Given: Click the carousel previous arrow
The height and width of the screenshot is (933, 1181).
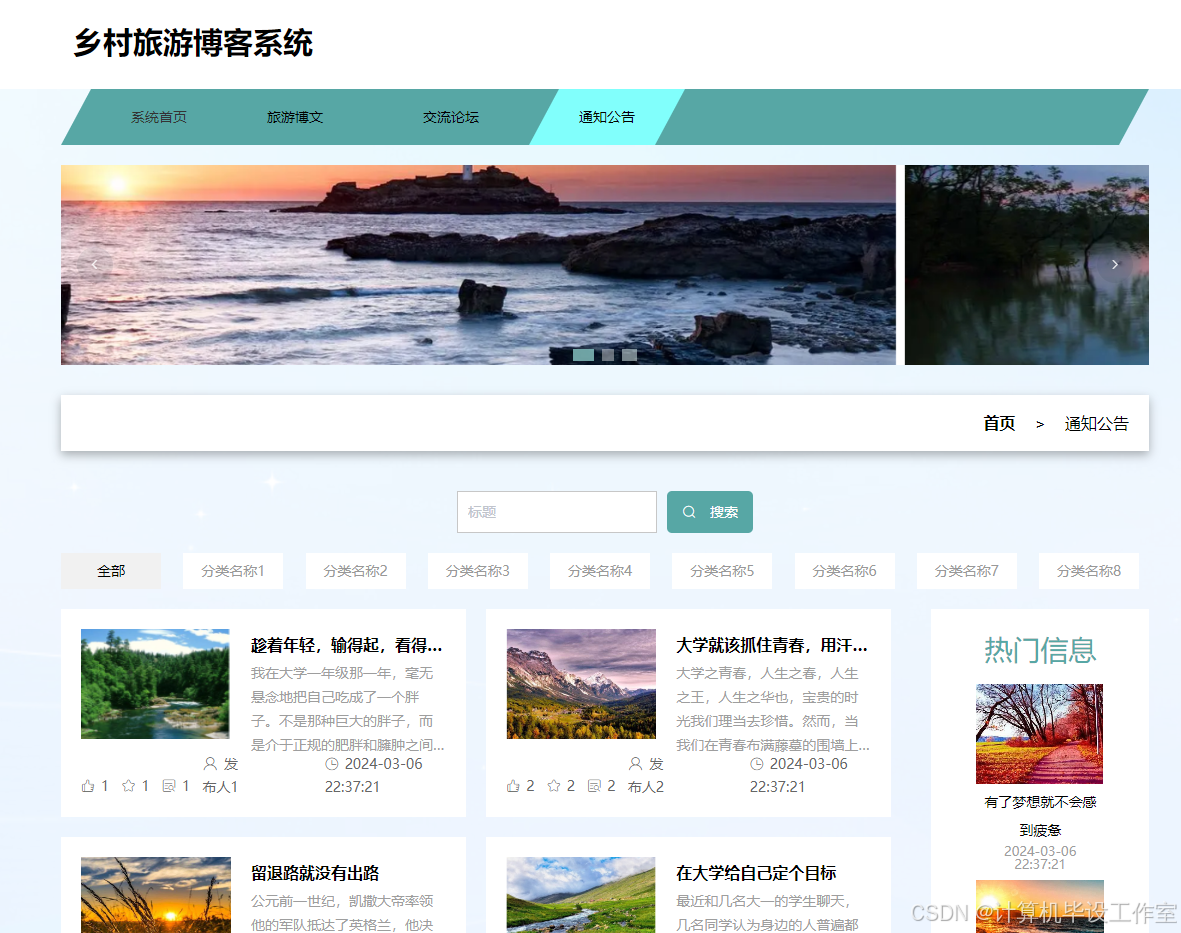Looking at the screenshot, I should (94, 264).
